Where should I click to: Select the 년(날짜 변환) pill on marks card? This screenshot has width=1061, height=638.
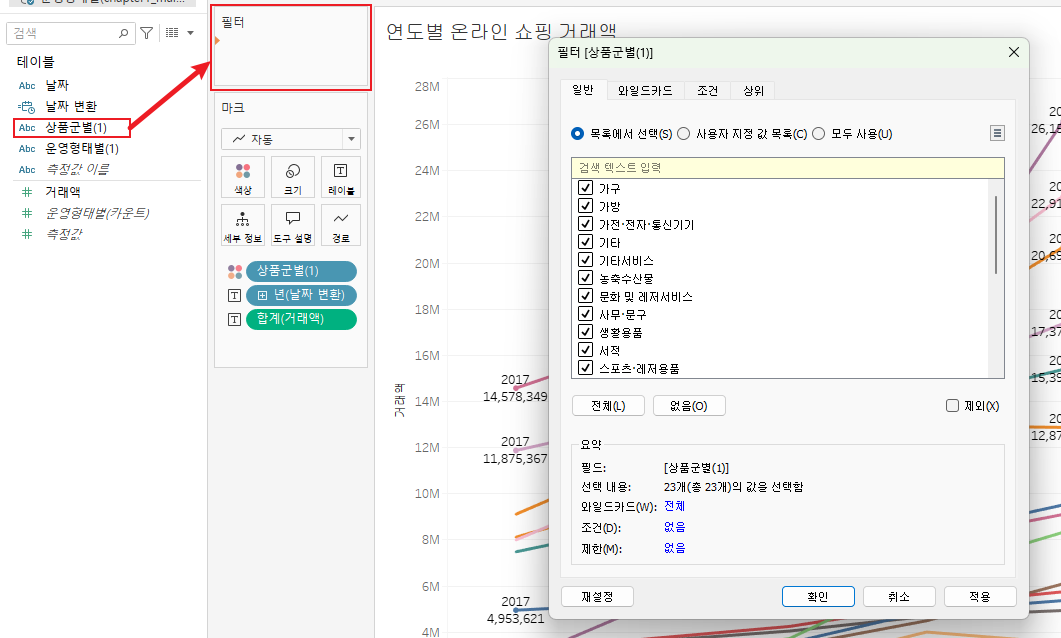pos(301,295)
